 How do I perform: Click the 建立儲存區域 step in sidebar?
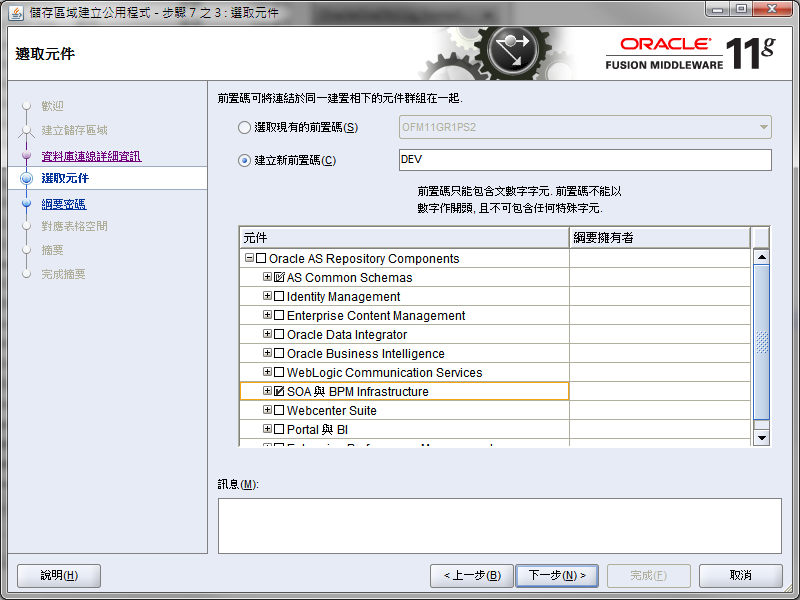[x=74, y=131]
